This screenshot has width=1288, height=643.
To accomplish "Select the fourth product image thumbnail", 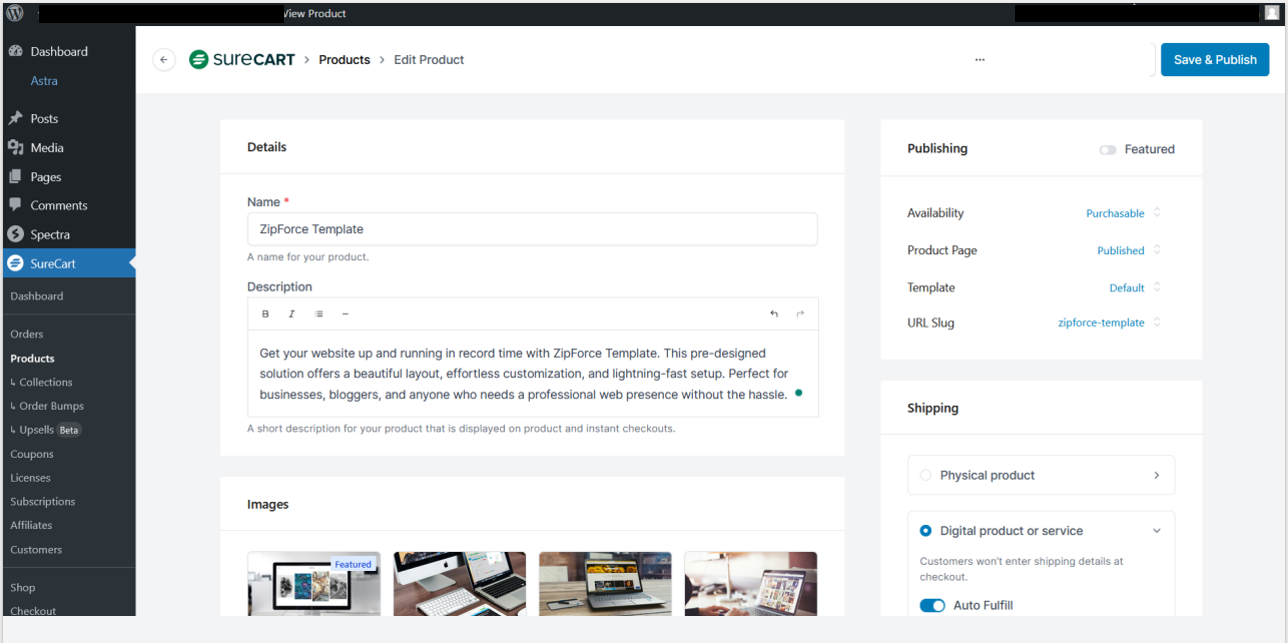I will [751, 584].
